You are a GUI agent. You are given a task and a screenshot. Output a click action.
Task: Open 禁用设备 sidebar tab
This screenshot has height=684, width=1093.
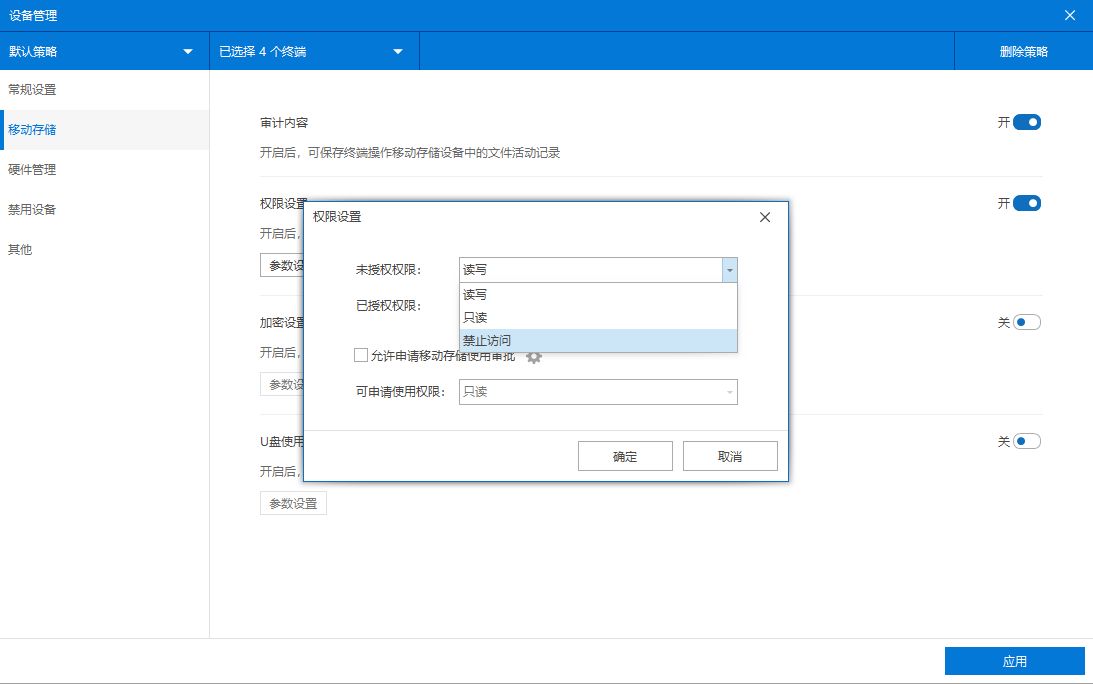click(x=105, y=209)
